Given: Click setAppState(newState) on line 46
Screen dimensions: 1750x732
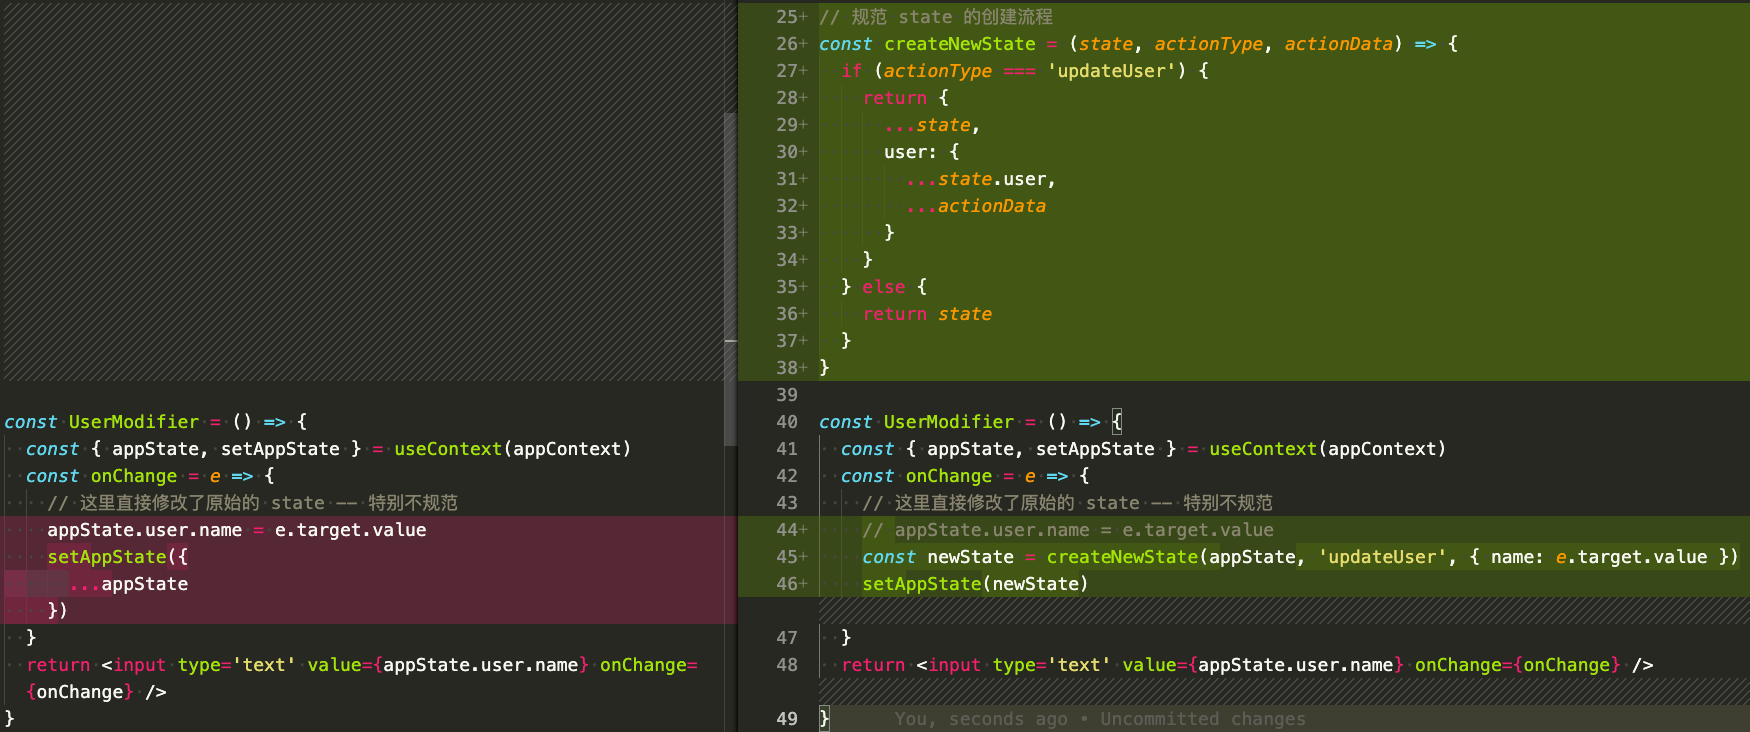Looking at the screenshot, I should (974, 584).
